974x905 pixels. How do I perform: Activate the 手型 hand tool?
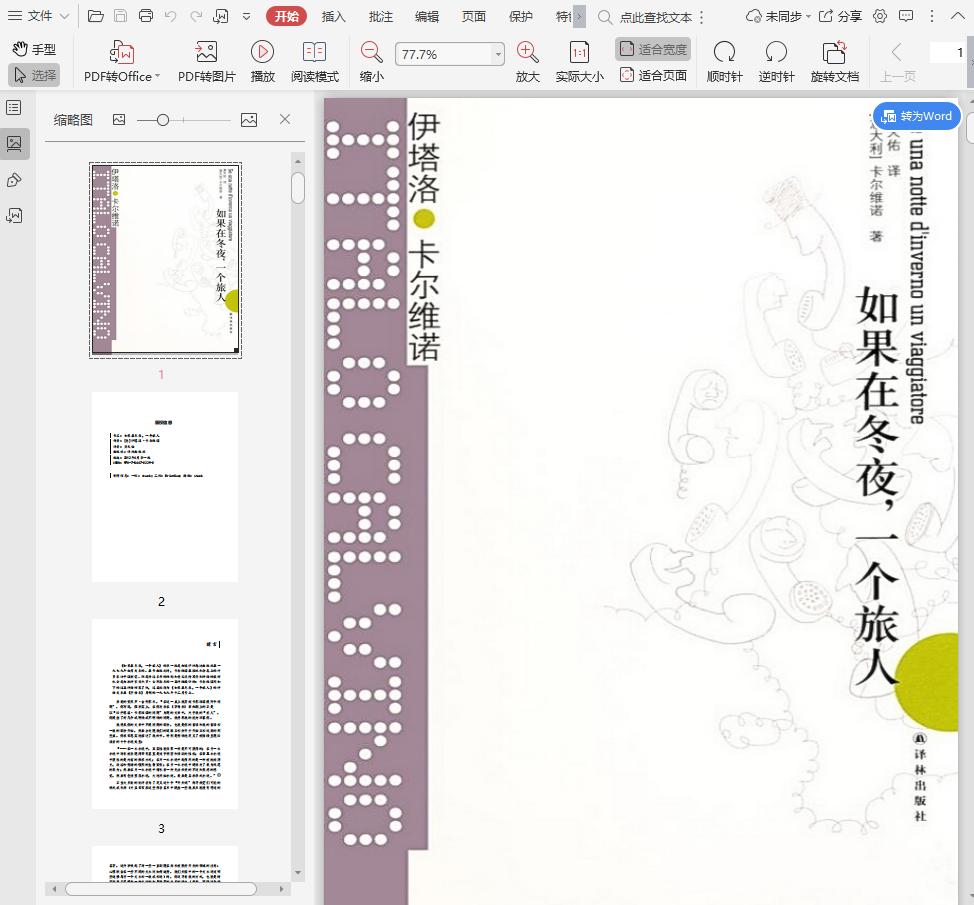(34, 49)
